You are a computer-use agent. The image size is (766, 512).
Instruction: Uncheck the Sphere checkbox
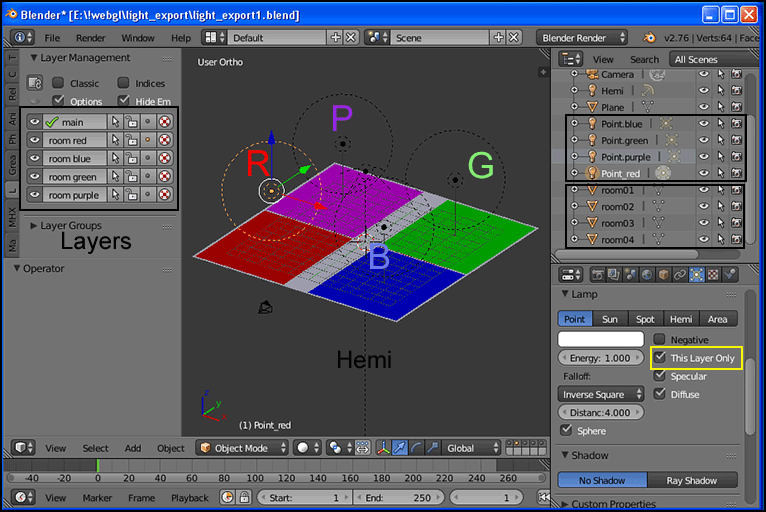566,430
